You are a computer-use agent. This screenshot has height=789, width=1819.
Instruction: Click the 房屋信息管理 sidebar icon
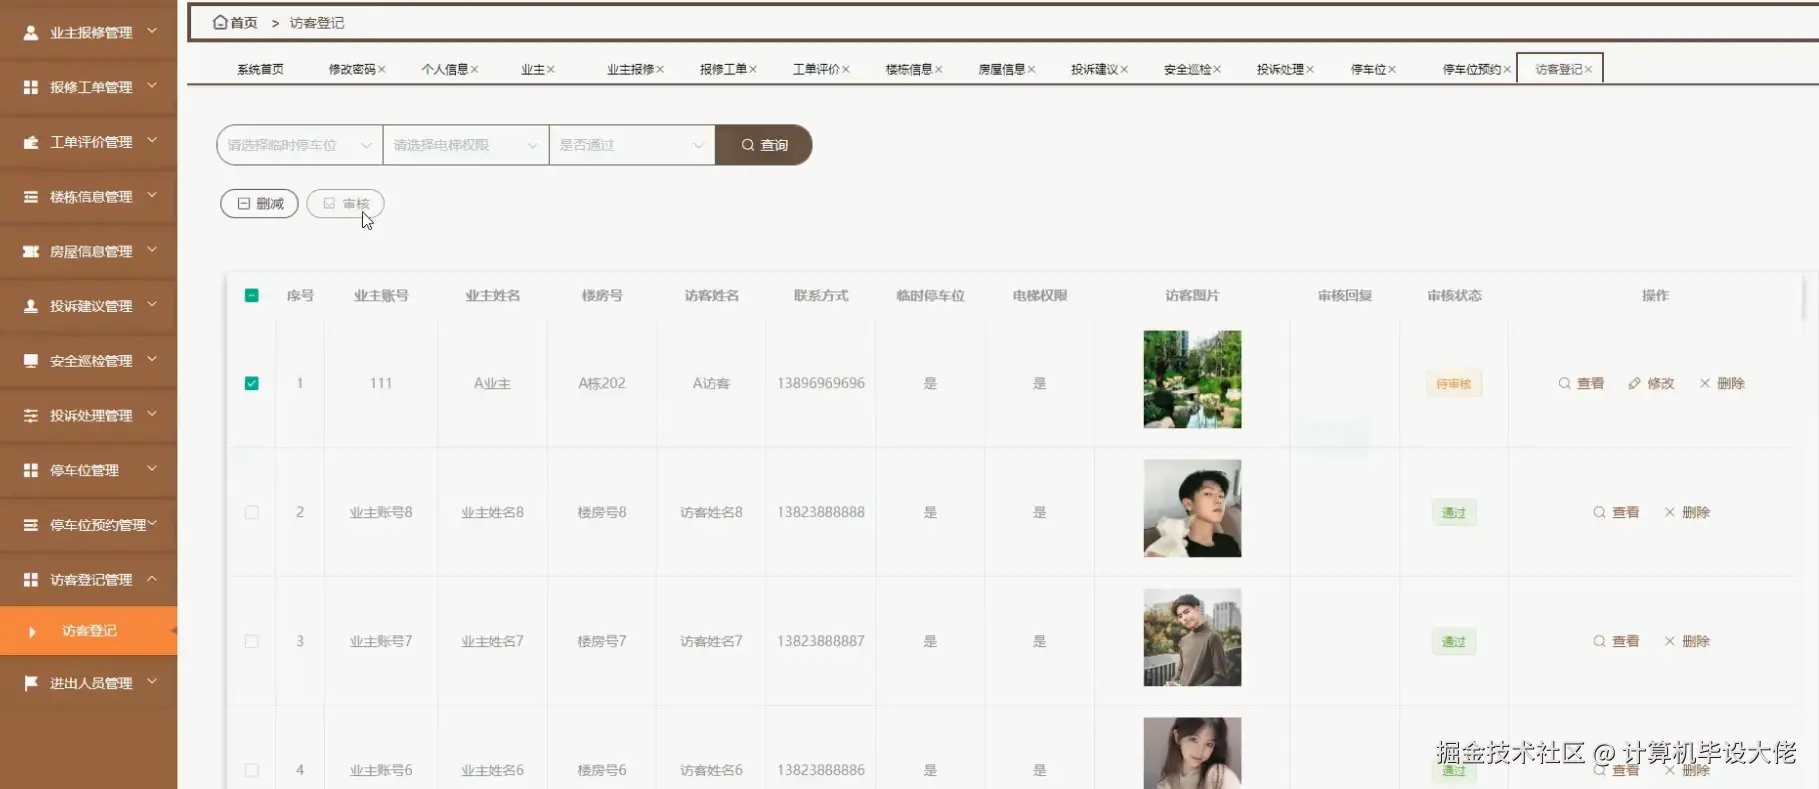point(31,251)
